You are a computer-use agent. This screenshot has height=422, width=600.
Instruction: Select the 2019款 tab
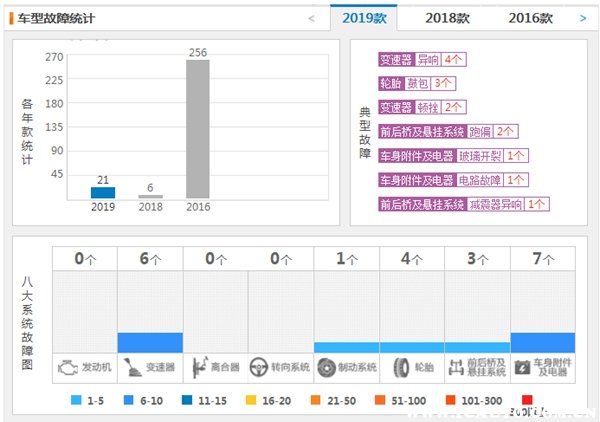(x=364, y=18)
